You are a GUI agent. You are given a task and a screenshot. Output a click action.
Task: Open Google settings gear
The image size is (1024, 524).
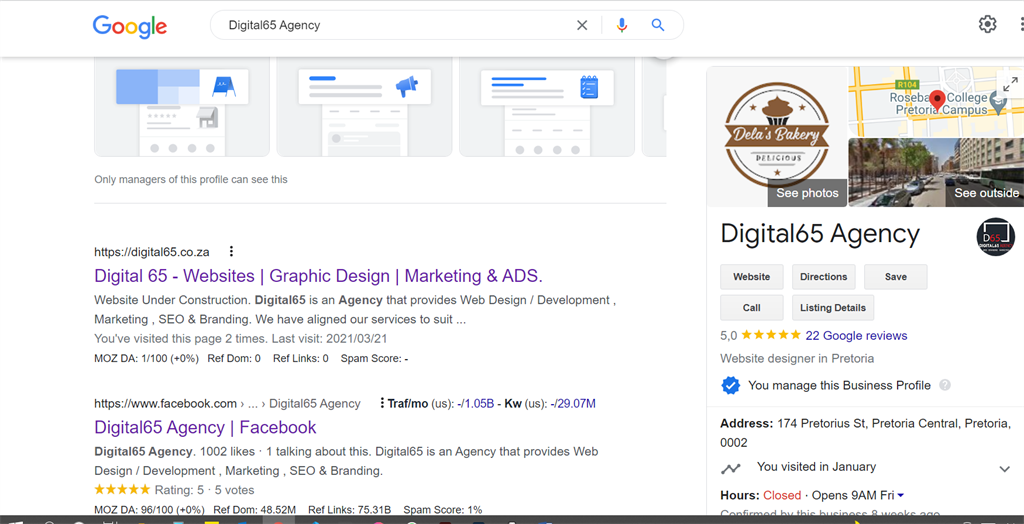[987, 25]
